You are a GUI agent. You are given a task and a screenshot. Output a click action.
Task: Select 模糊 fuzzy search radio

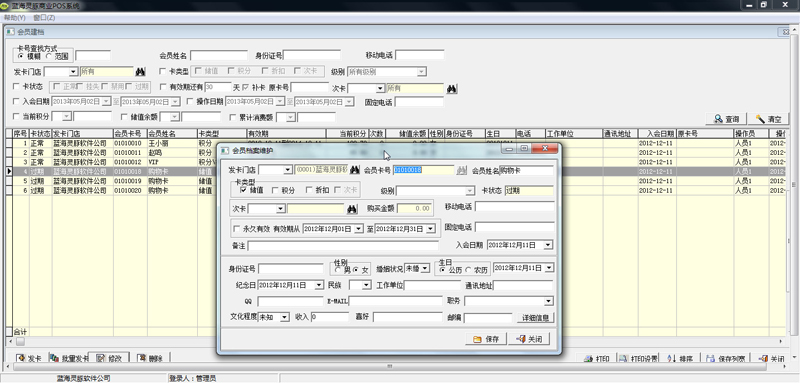[21, 56]
